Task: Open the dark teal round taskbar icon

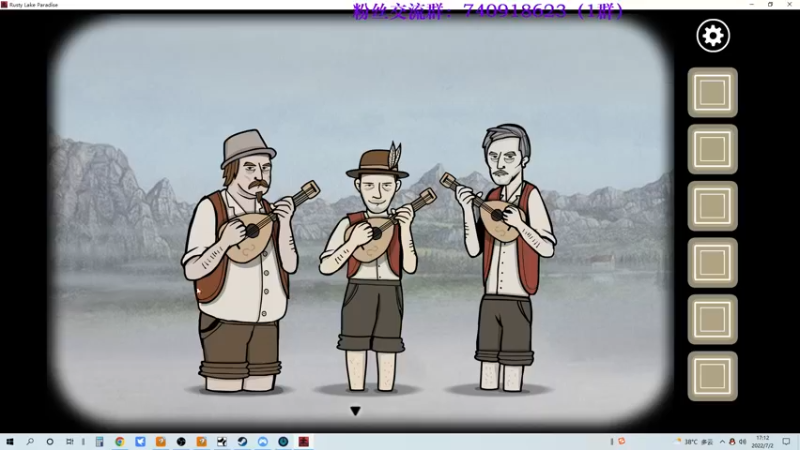Action: (x=283, y=441)
